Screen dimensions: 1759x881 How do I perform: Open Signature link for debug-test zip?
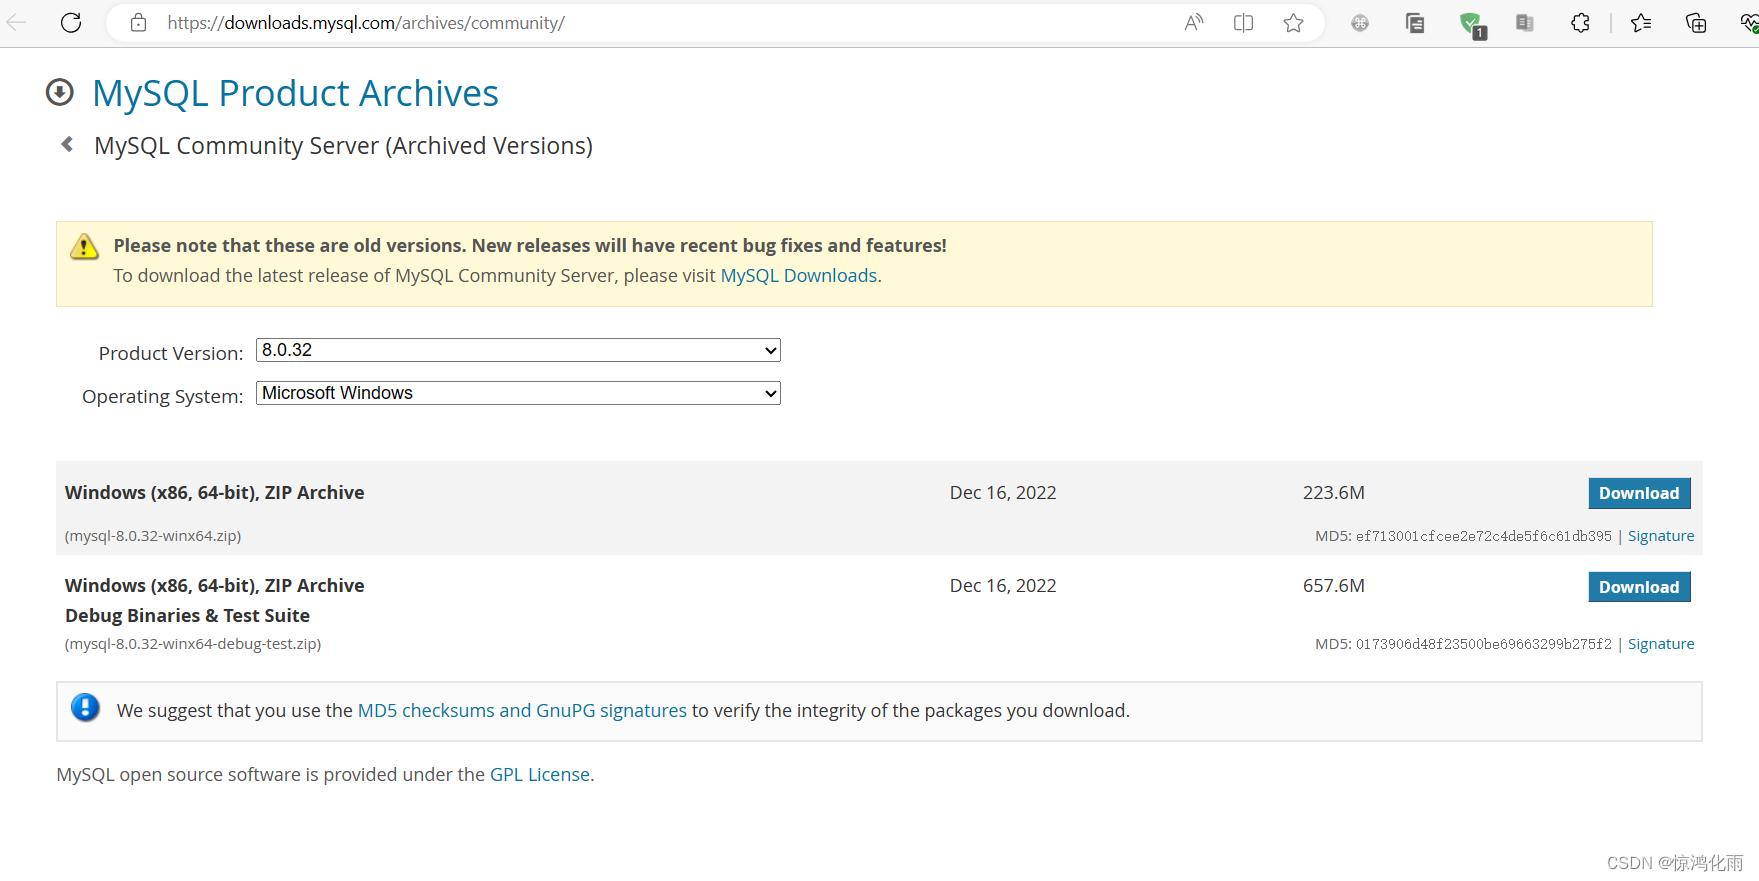[x=1661, y=644]
